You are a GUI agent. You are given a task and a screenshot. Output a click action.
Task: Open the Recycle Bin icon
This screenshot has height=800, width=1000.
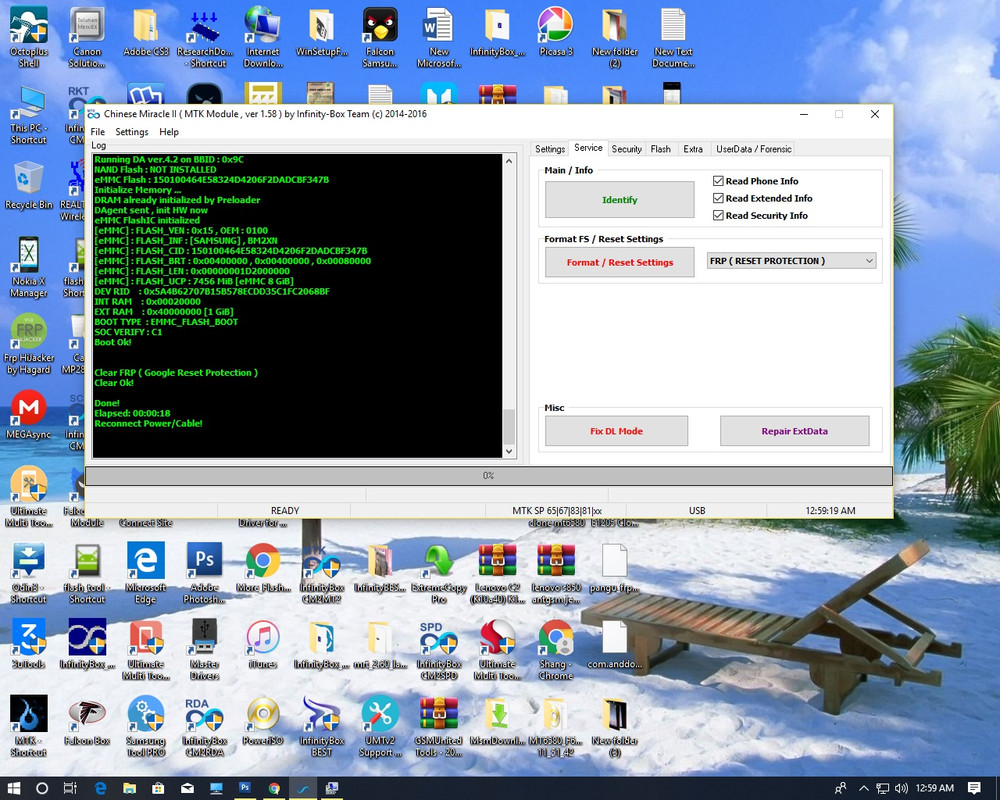[x=29, y=186]
